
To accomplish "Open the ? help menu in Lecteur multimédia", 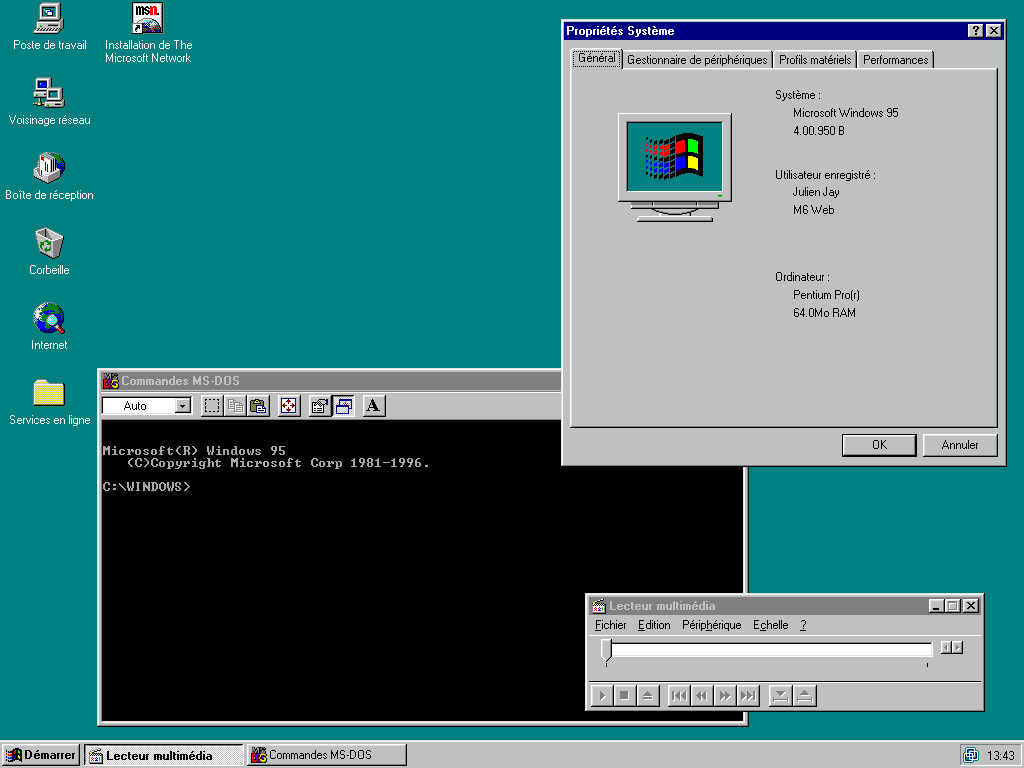I will [803, 625].
